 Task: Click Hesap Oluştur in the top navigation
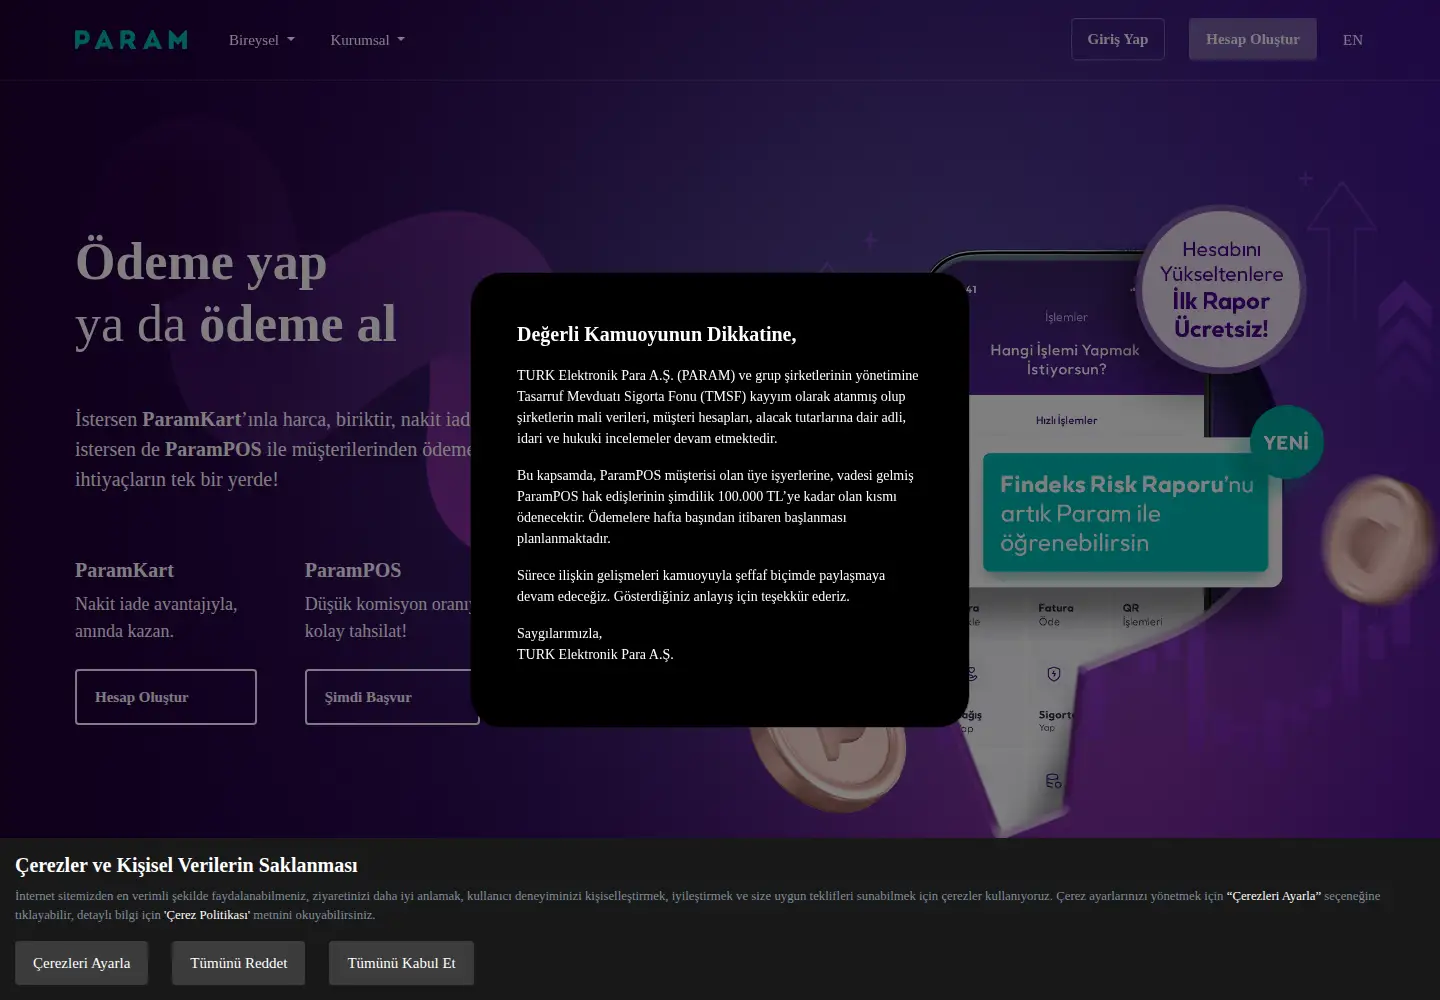(1253, 39)
